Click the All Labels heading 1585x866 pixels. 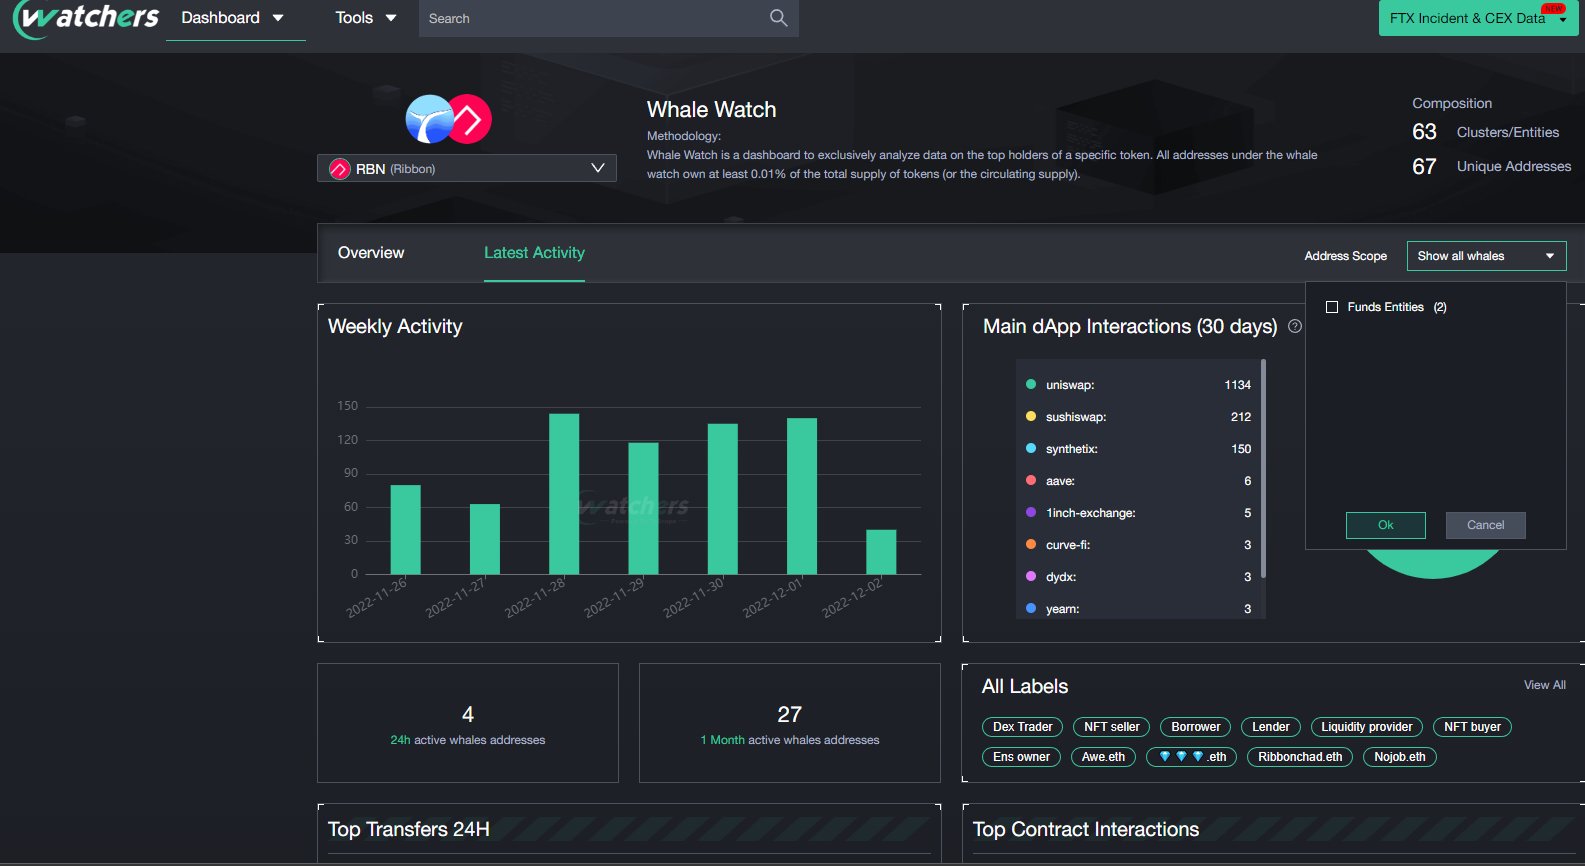tap(1025, 686)
